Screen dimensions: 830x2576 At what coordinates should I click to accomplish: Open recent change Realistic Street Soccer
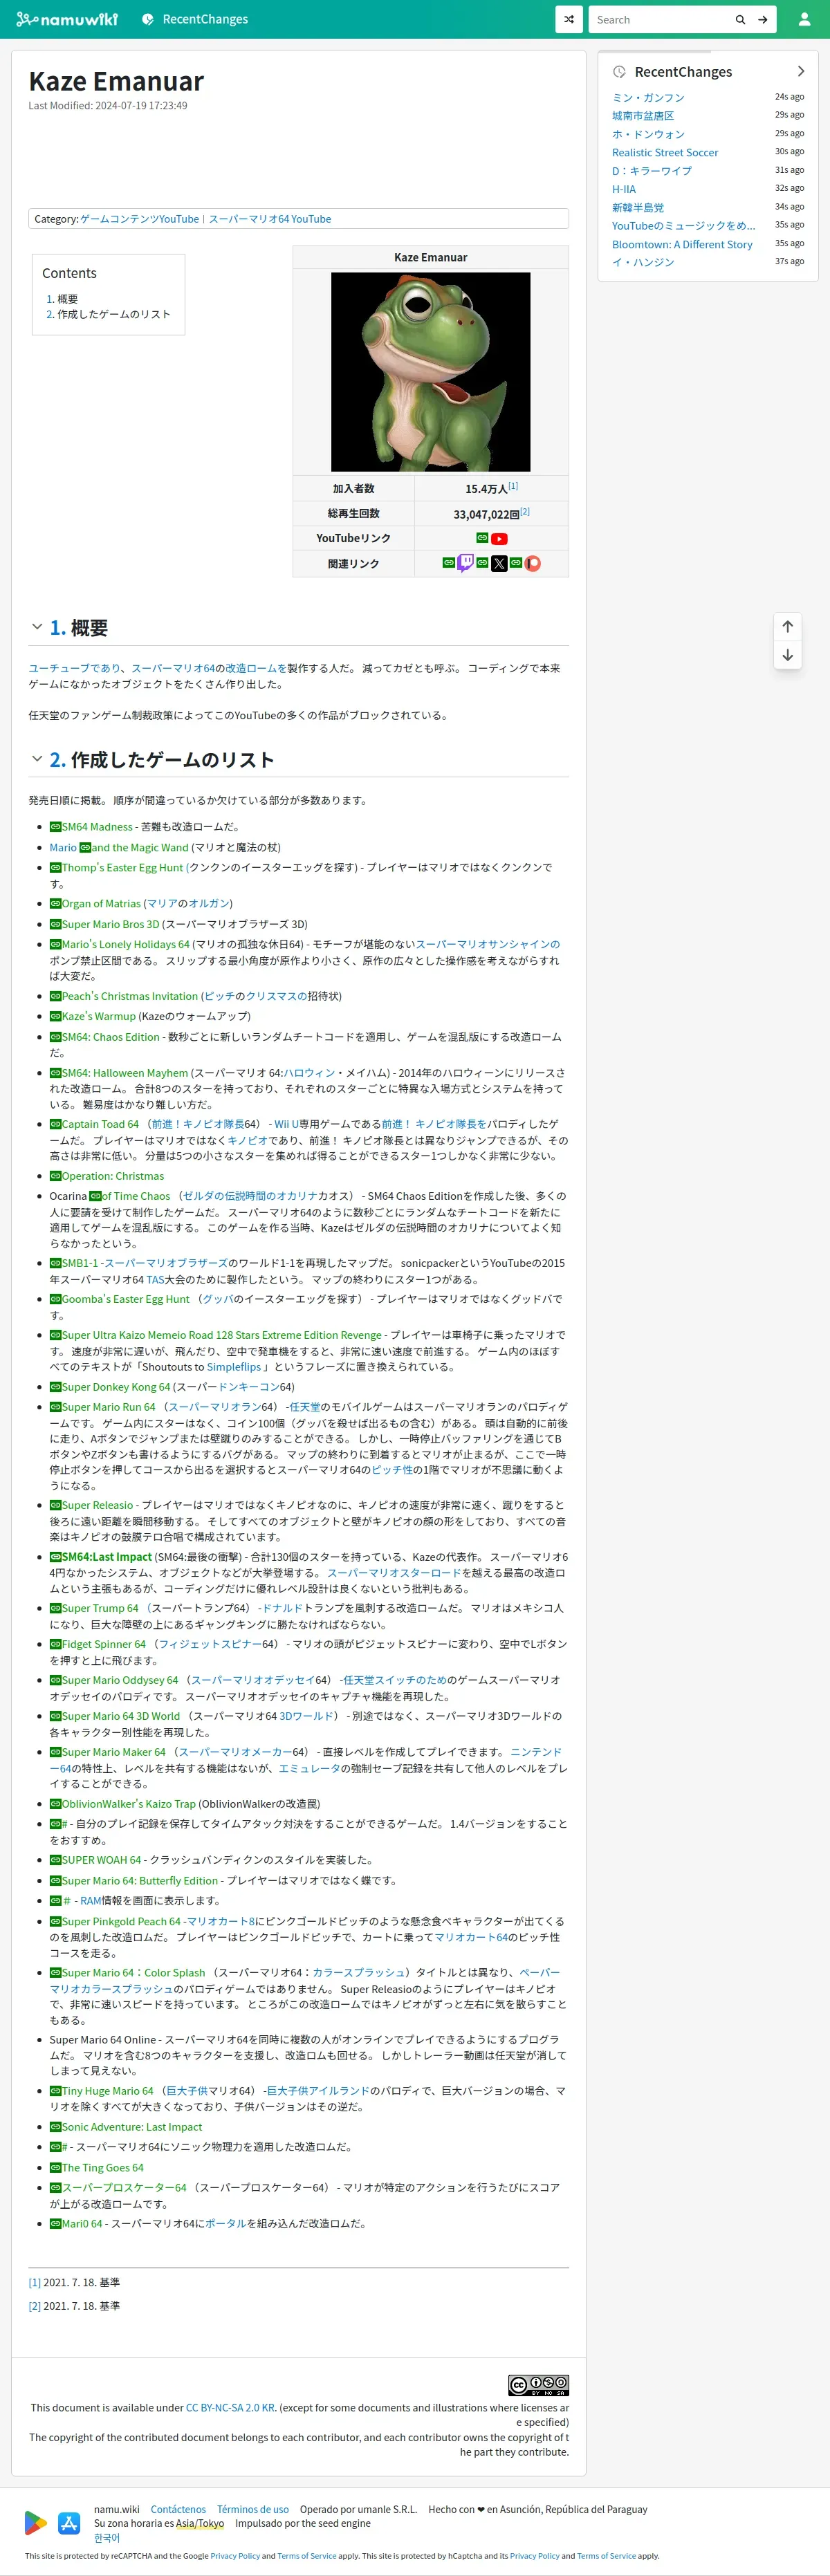[665, 153]
